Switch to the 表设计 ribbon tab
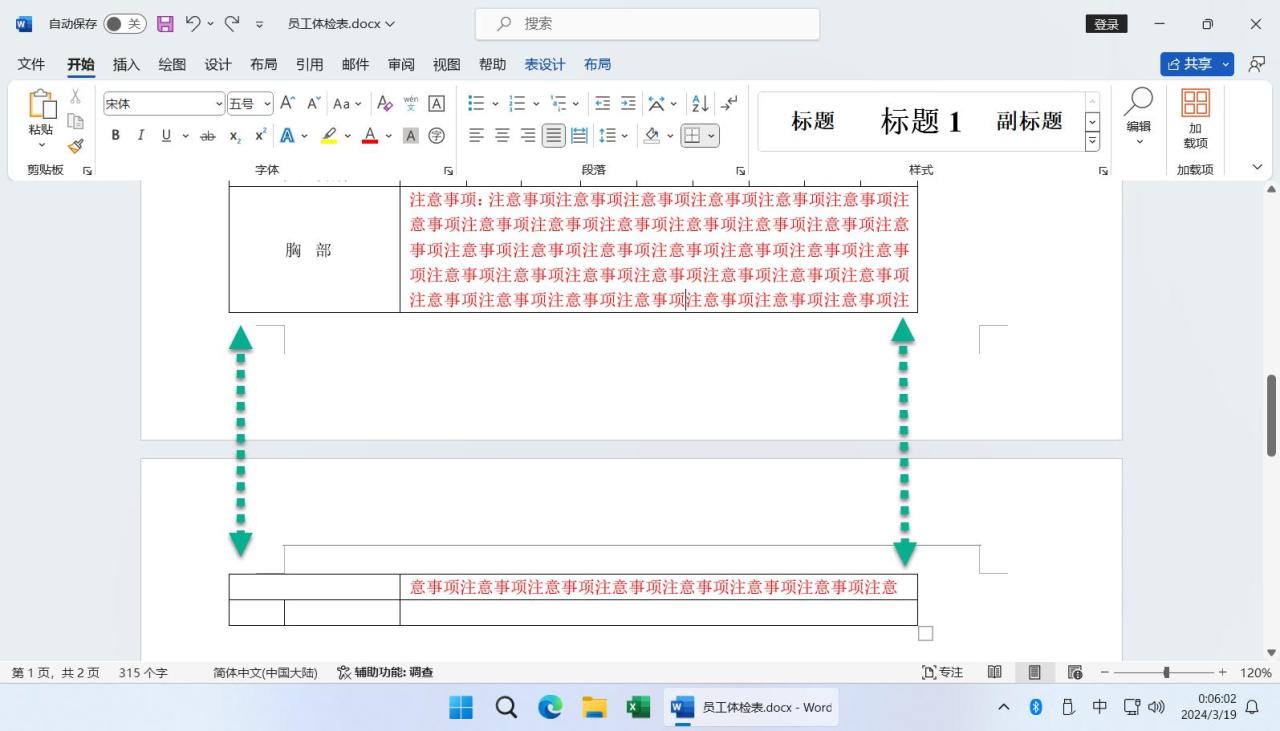 coord(543,63)
